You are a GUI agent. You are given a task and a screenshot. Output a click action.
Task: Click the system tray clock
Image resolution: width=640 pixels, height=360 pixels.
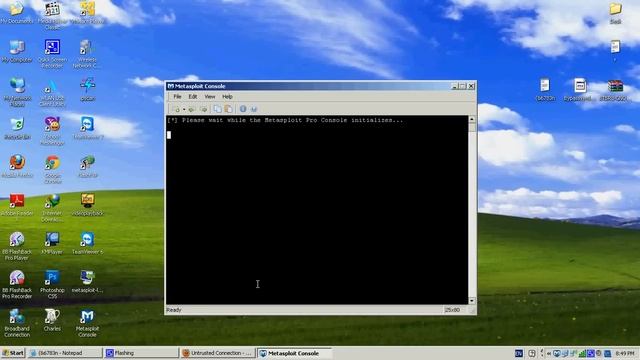625,353
